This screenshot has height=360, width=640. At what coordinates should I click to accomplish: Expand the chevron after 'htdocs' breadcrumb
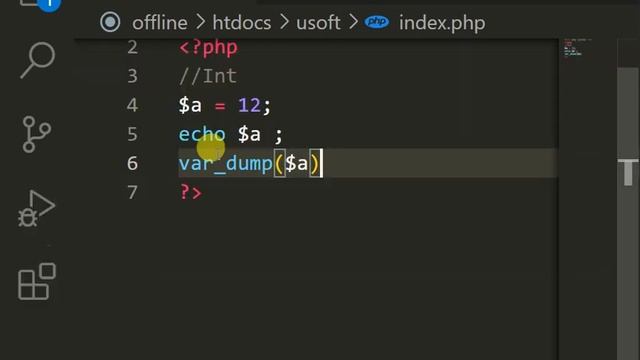284,22
